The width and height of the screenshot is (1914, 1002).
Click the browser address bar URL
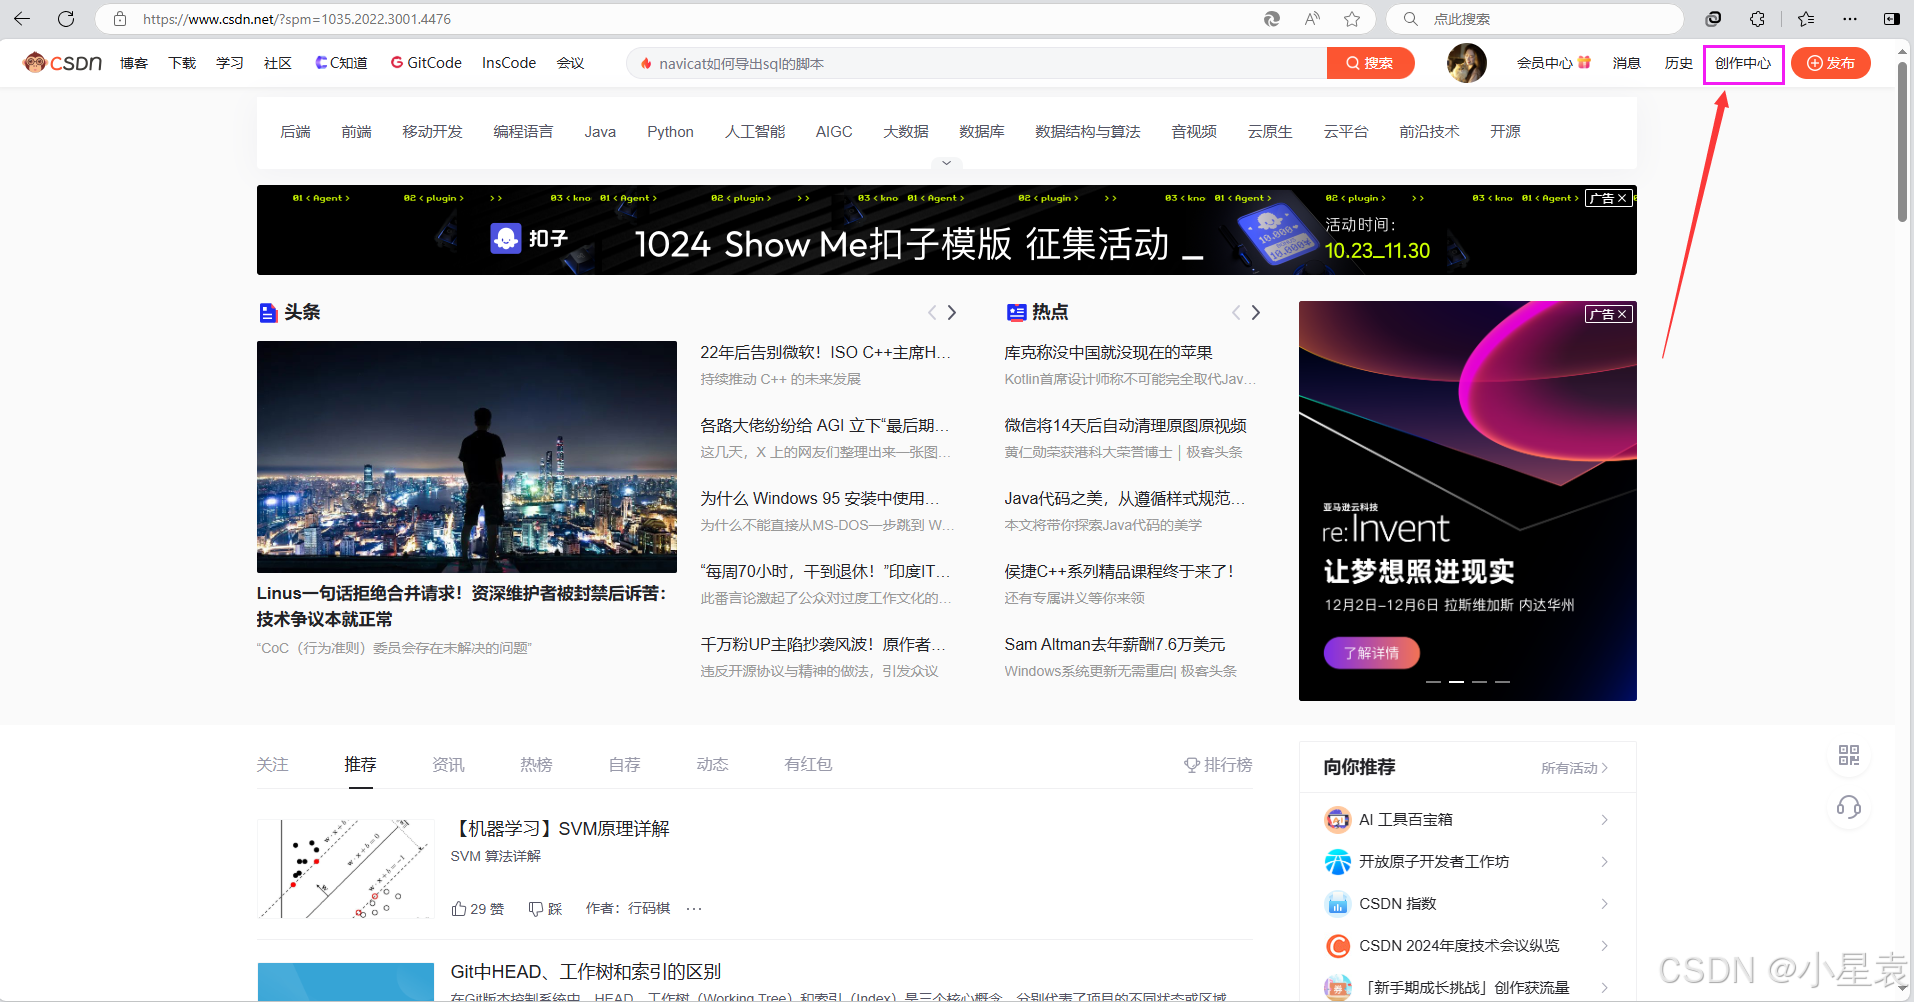click(296, 19)
